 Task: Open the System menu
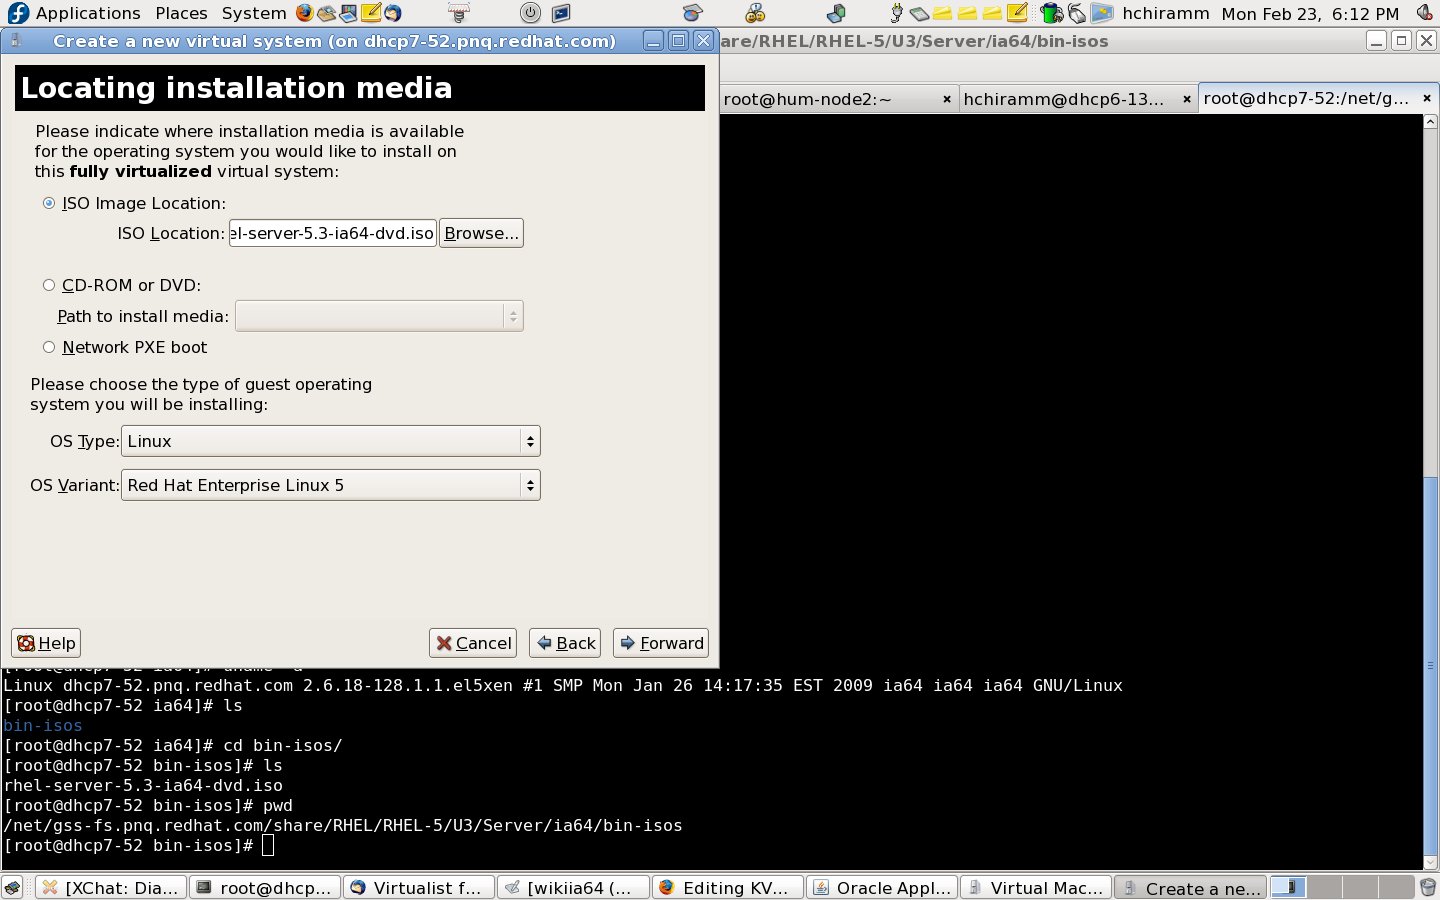pos(254,13)
